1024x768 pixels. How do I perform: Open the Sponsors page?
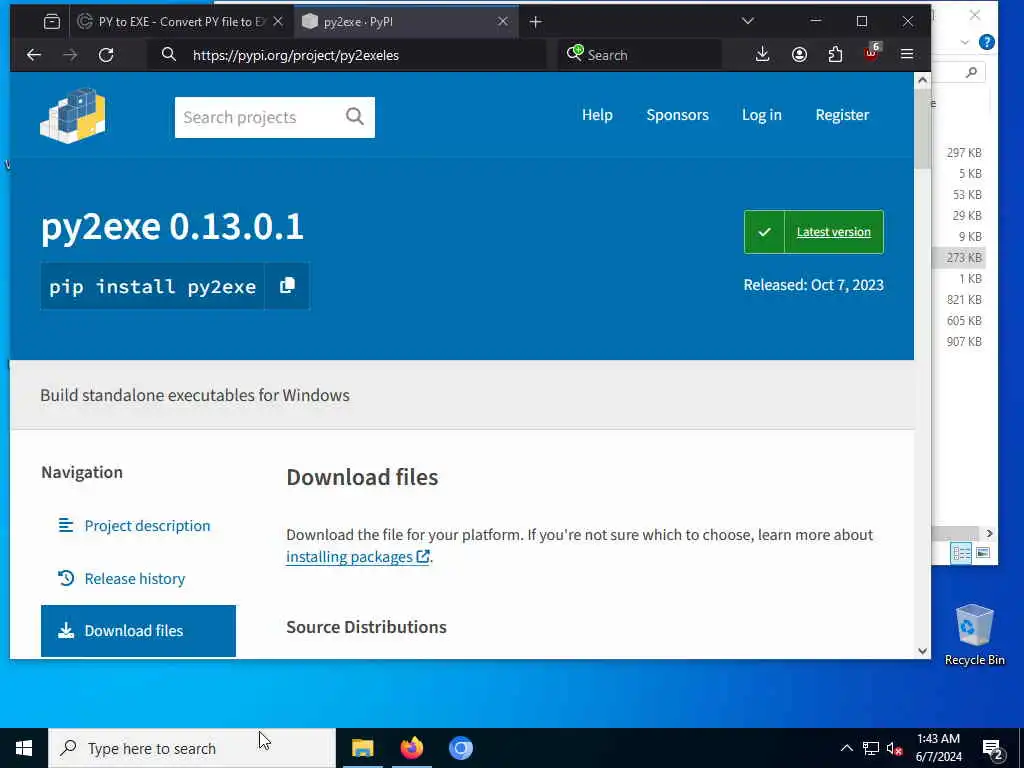[677, 115]
